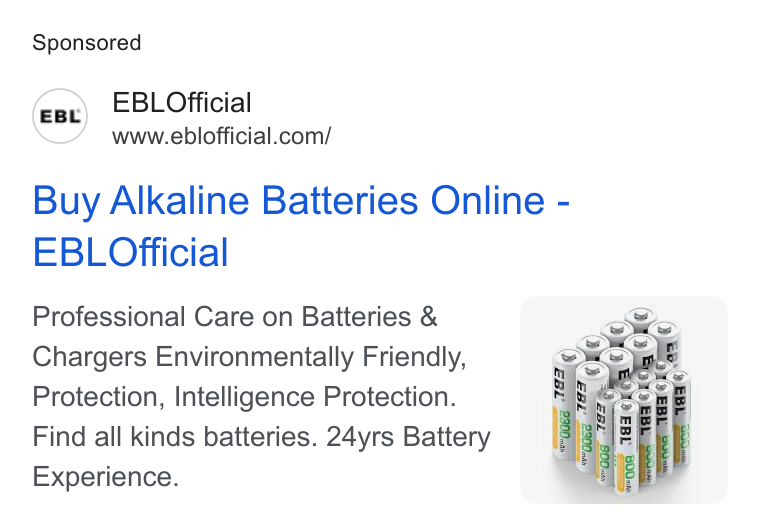
Task: Click the word Alkaline in the headline
Action: pyautogui.click(x=180, y=200)
